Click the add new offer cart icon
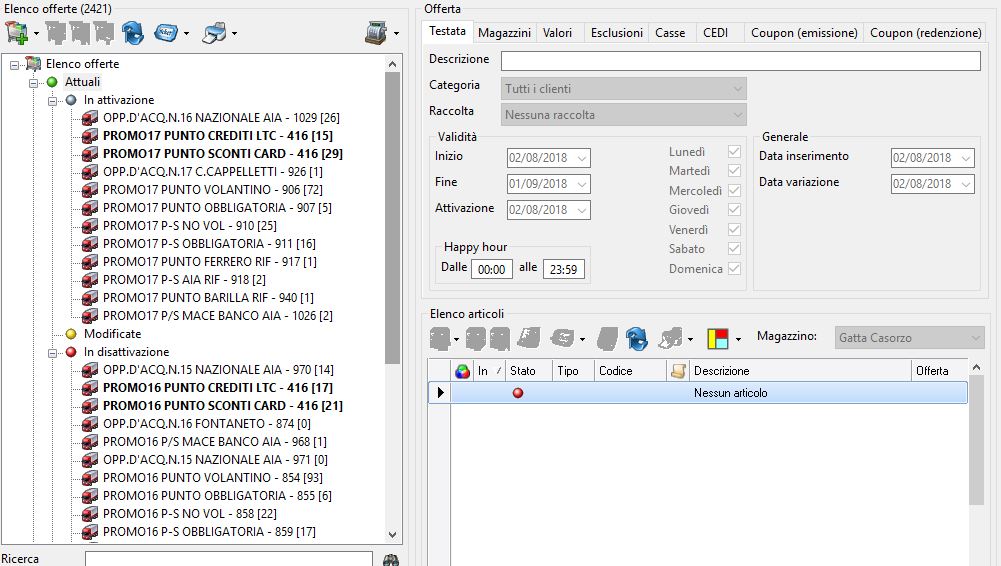Viewport: 1001px width, 566px height. point(15,32)
